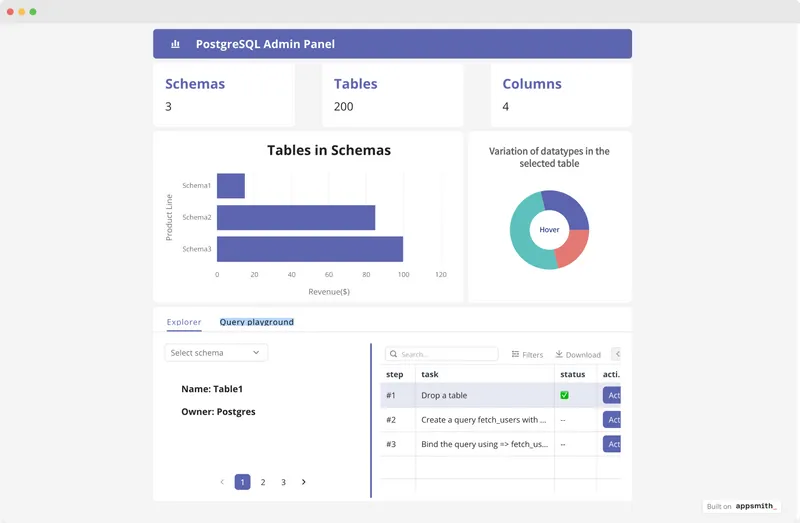Open the Query playground tab
Screen dimensions: 800x523
257,322
